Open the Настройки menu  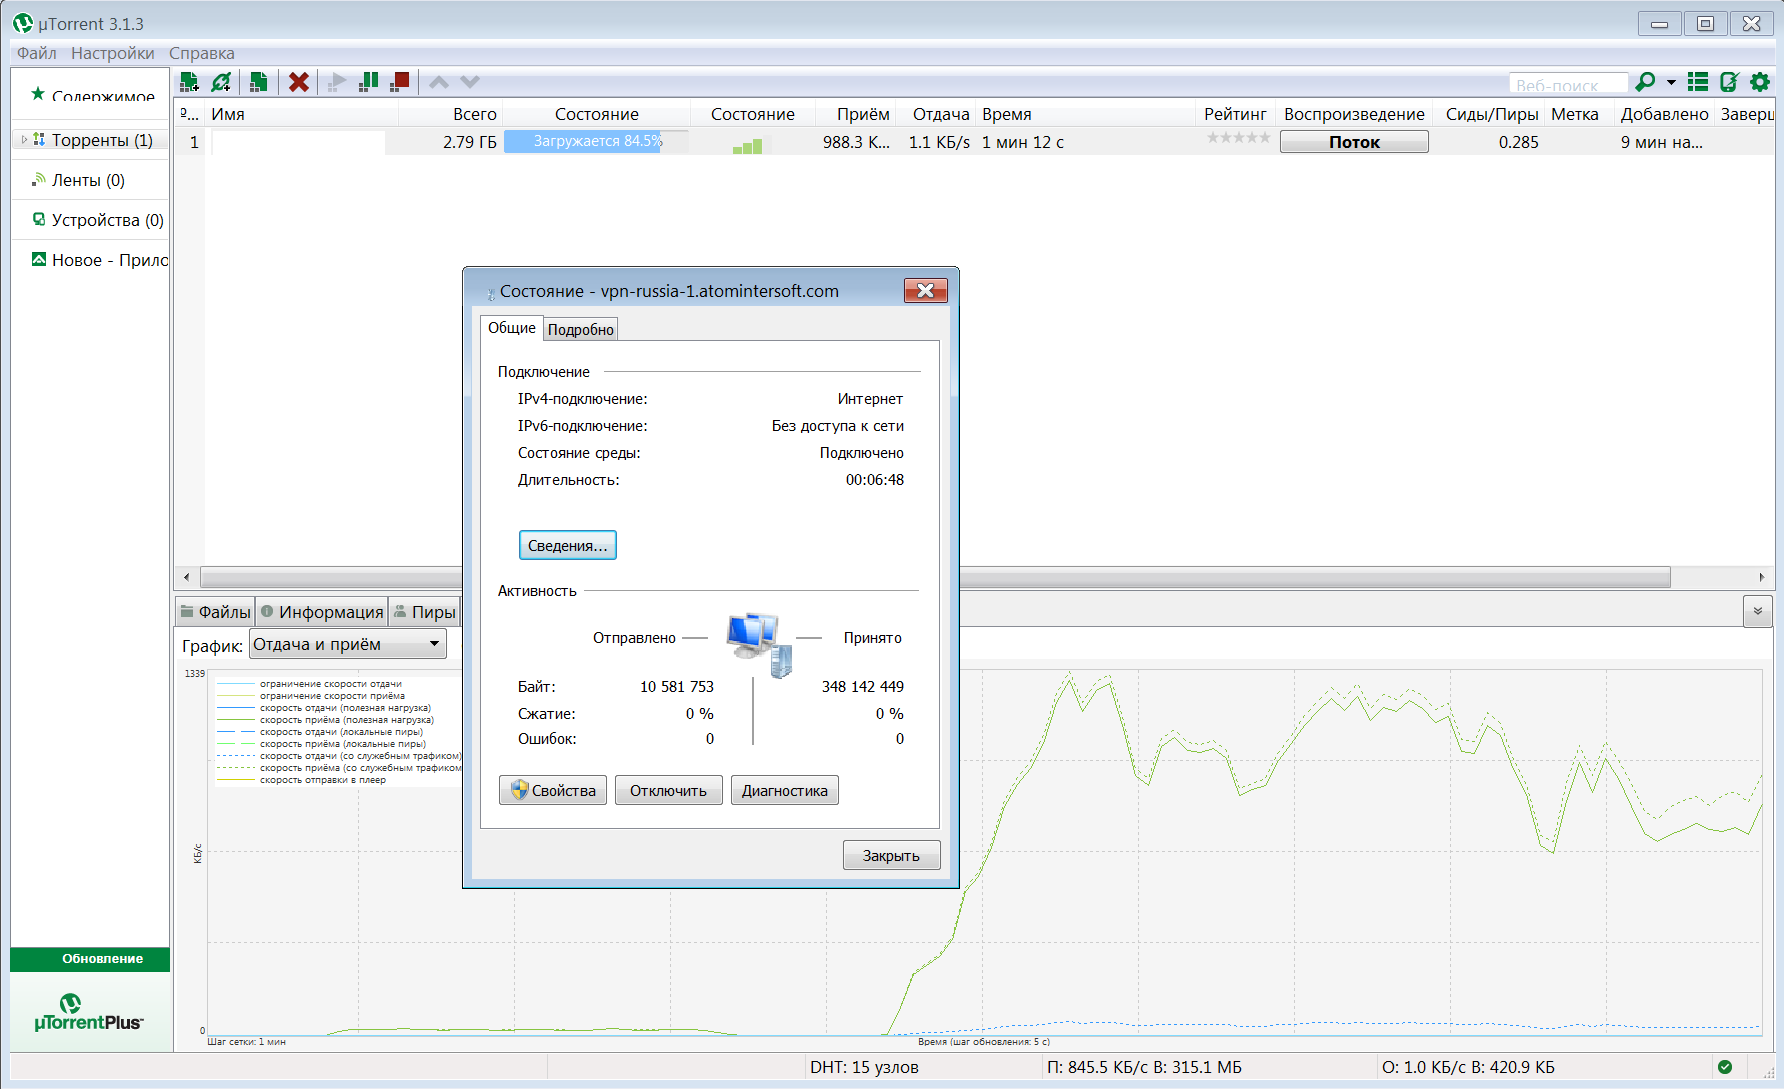point(112,53)
